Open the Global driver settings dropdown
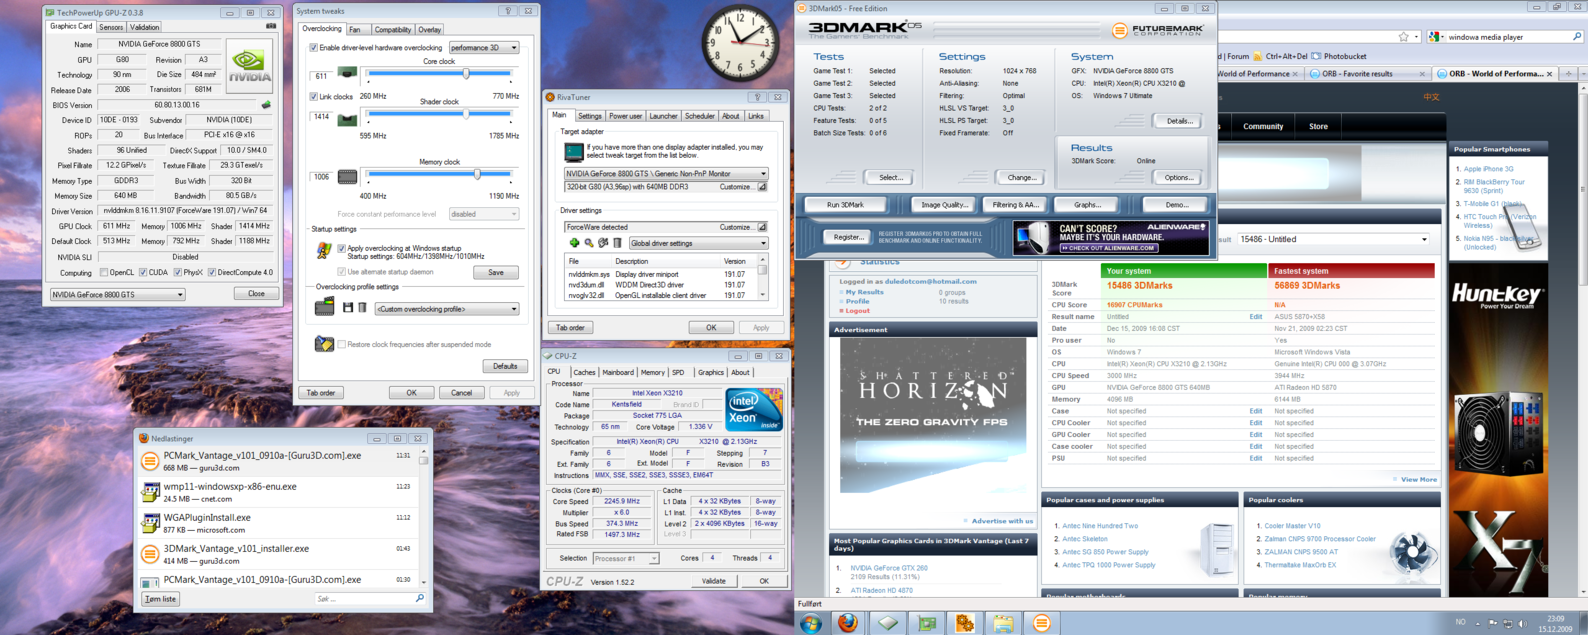The image size is (1588, 635). [698, 243]
